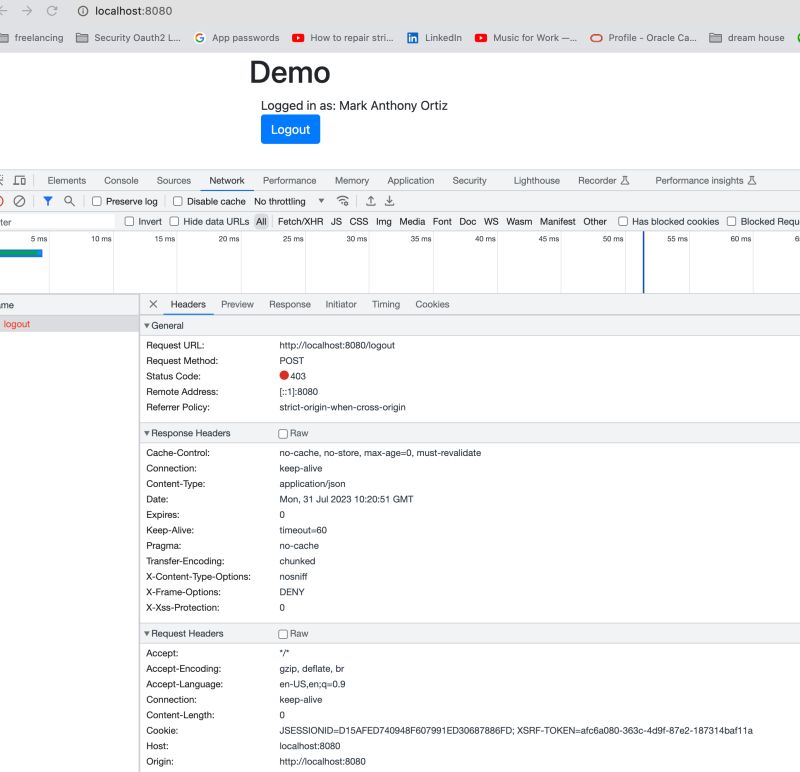Open the Timing tab for the request
The image size is (800, 772).
(385, 304)
